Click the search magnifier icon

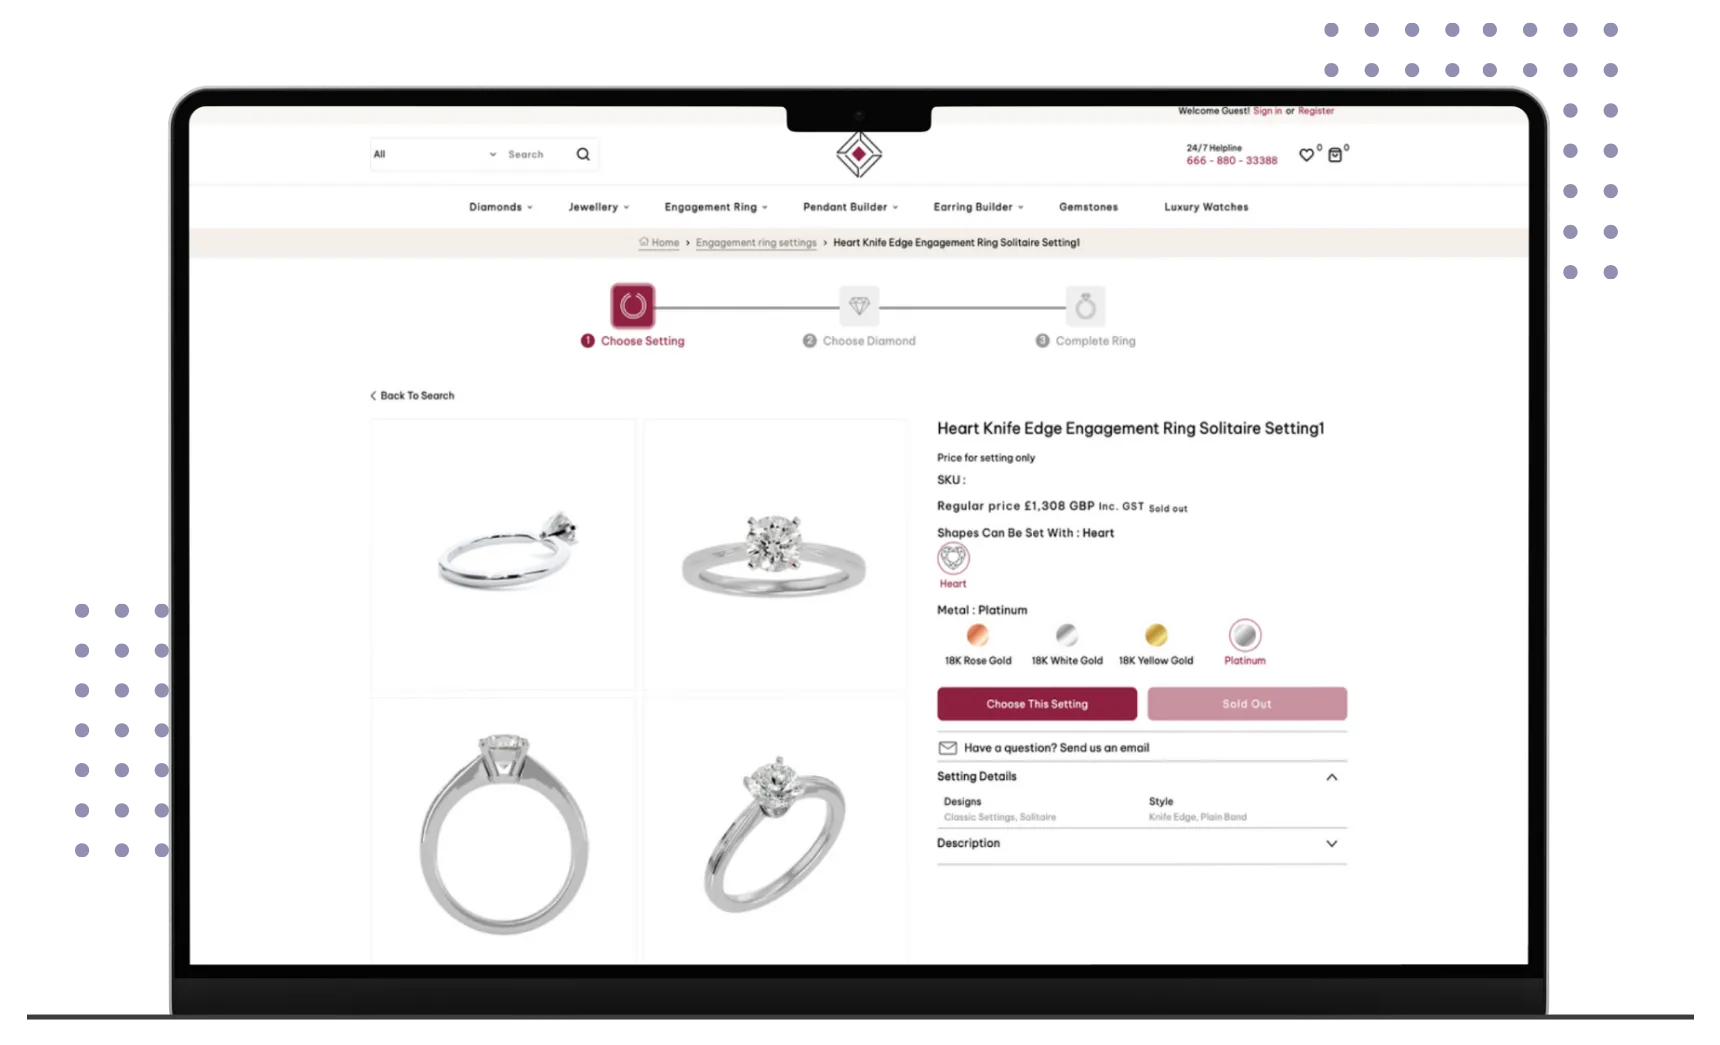(583, 154)
